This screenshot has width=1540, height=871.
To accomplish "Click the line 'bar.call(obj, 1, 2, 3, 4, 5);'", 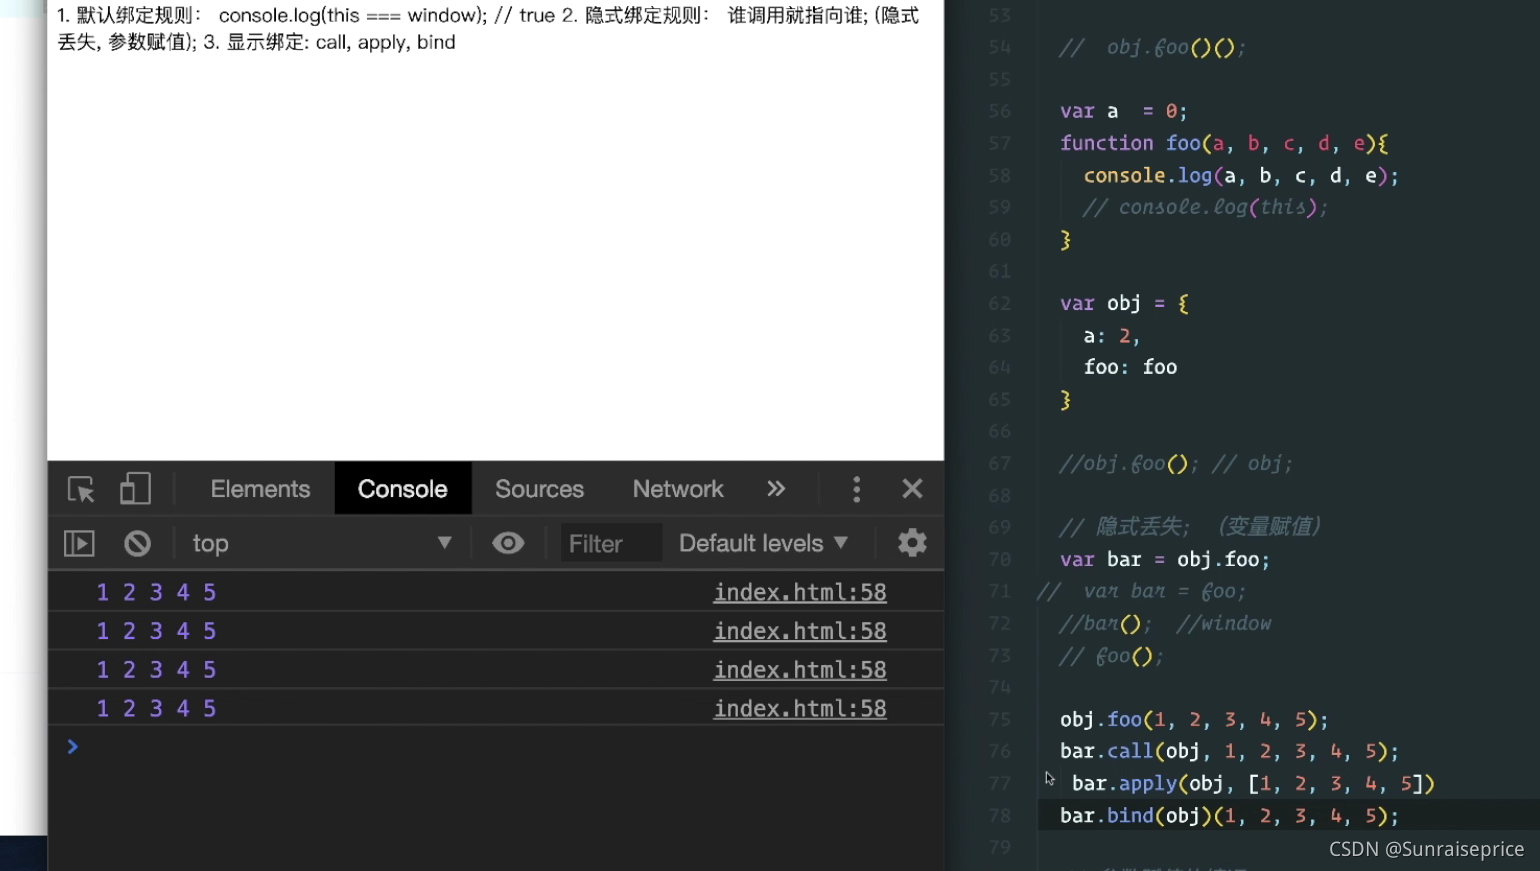I will tap(1229, 751).
